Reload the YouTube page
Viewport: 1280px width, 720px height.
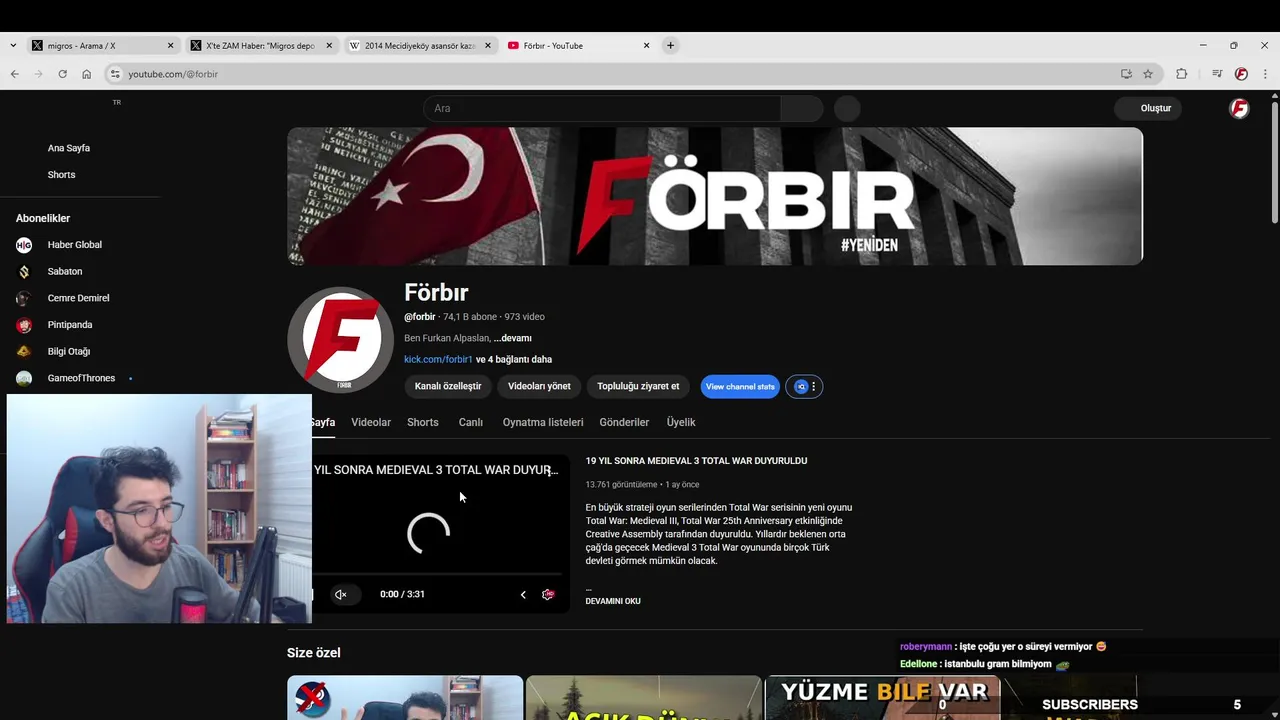62,74
